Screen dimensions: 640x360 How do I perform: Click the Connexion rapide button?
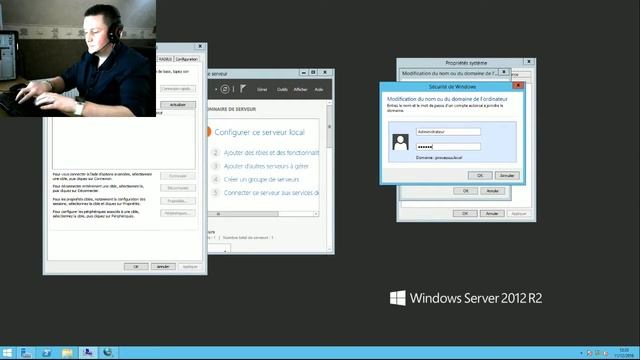pyautogui.click(x=178, y=89)
